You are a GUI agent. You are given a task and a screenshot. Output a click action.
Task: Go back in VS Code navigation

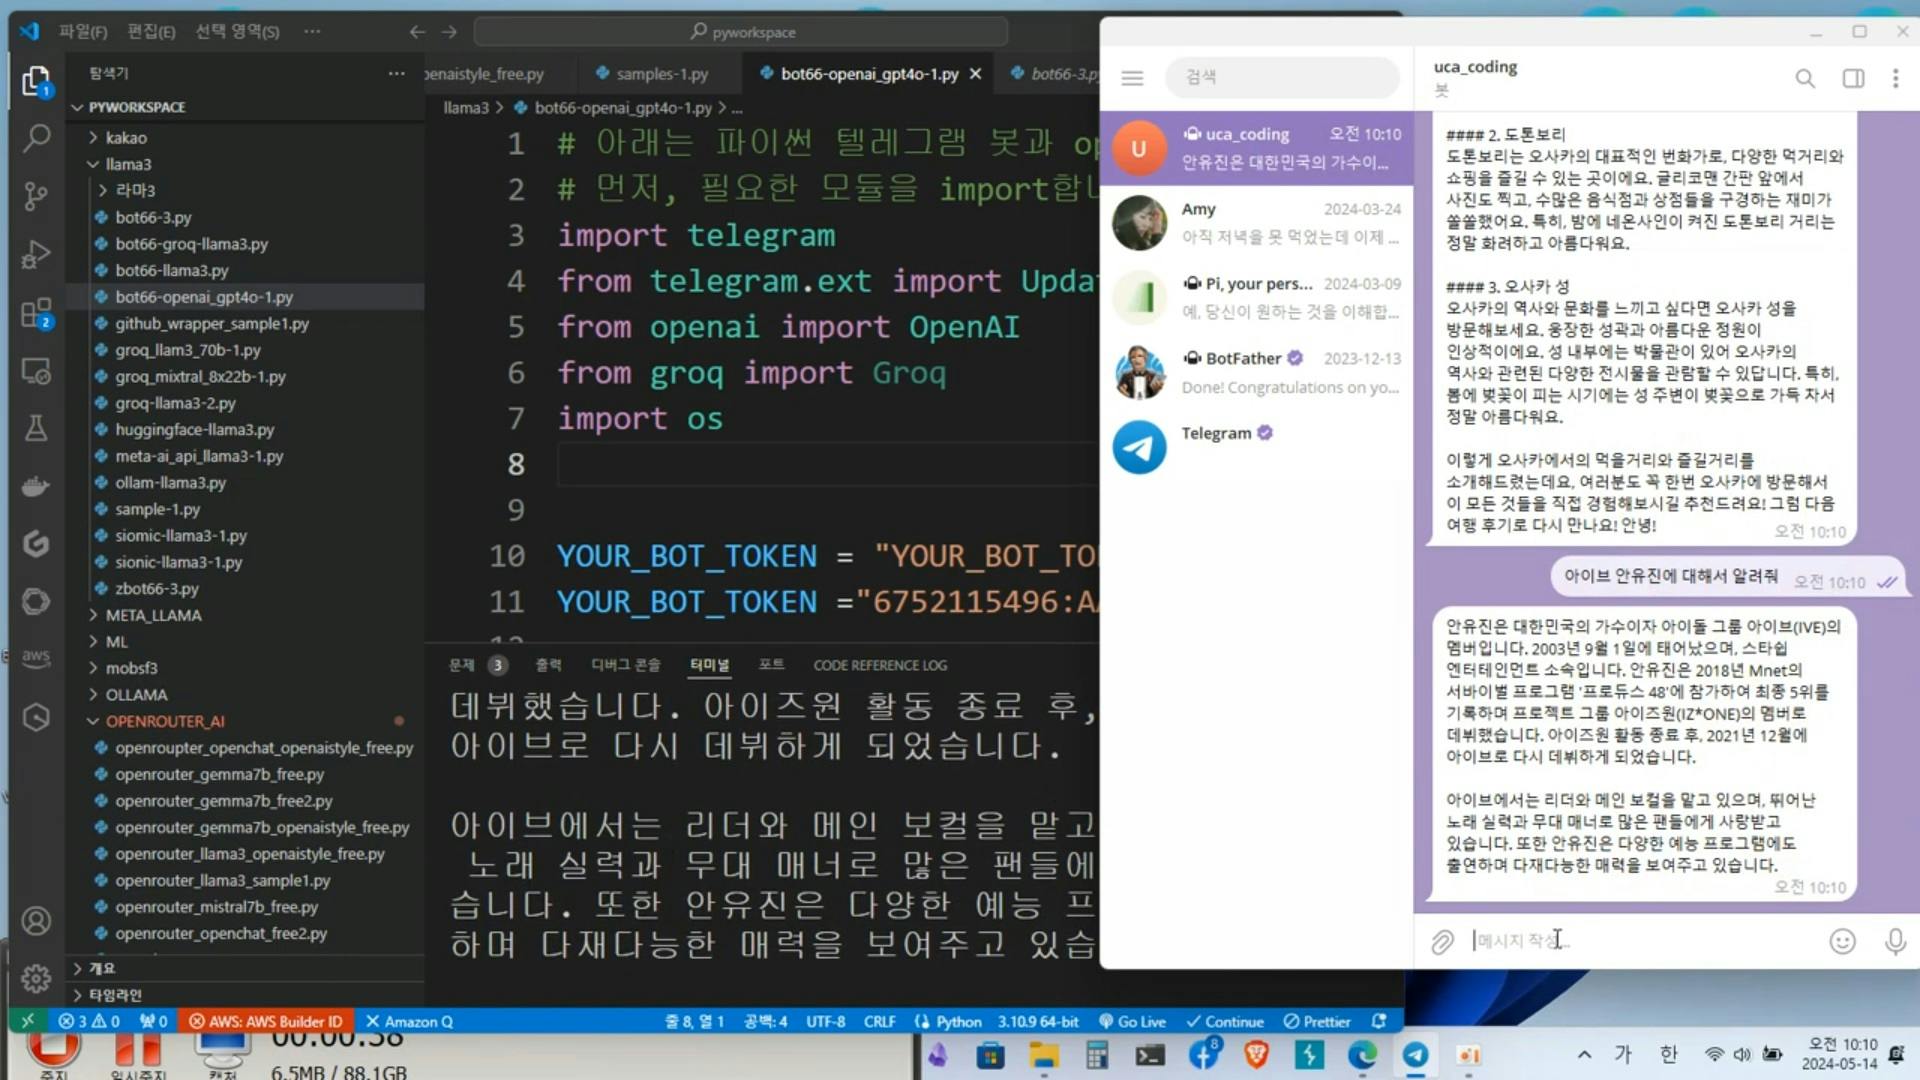click(x=417, y=32)
